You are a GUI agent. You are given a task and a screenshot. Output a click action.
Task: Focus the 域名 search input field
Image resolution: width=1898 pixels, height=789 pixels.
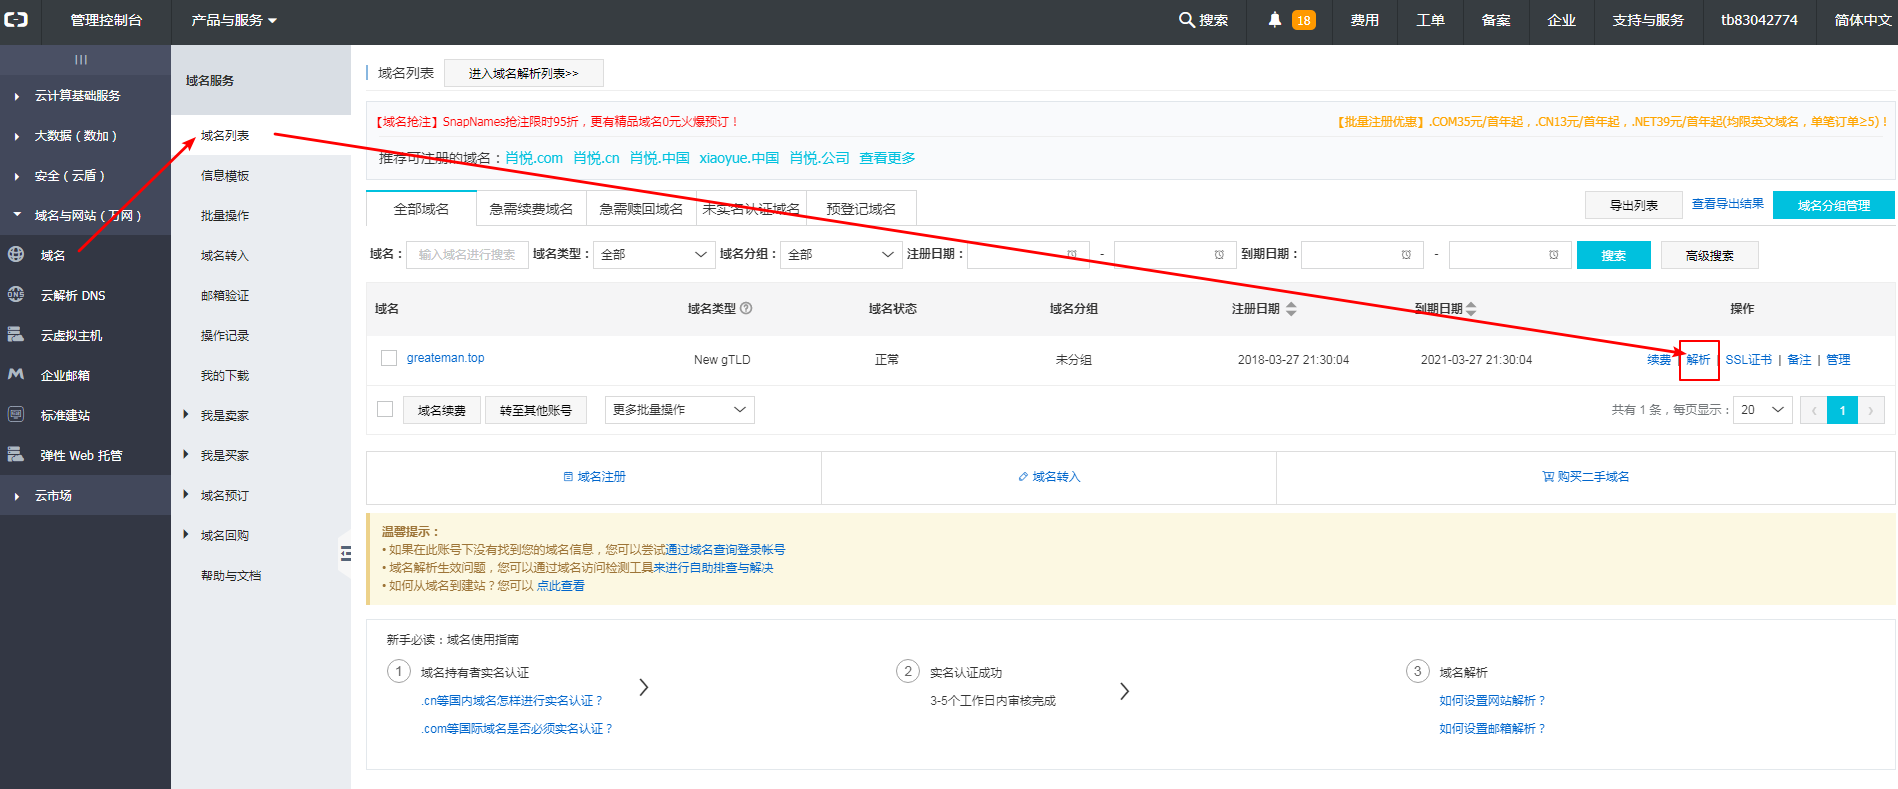pyautogui.click(x=467, y=255)
